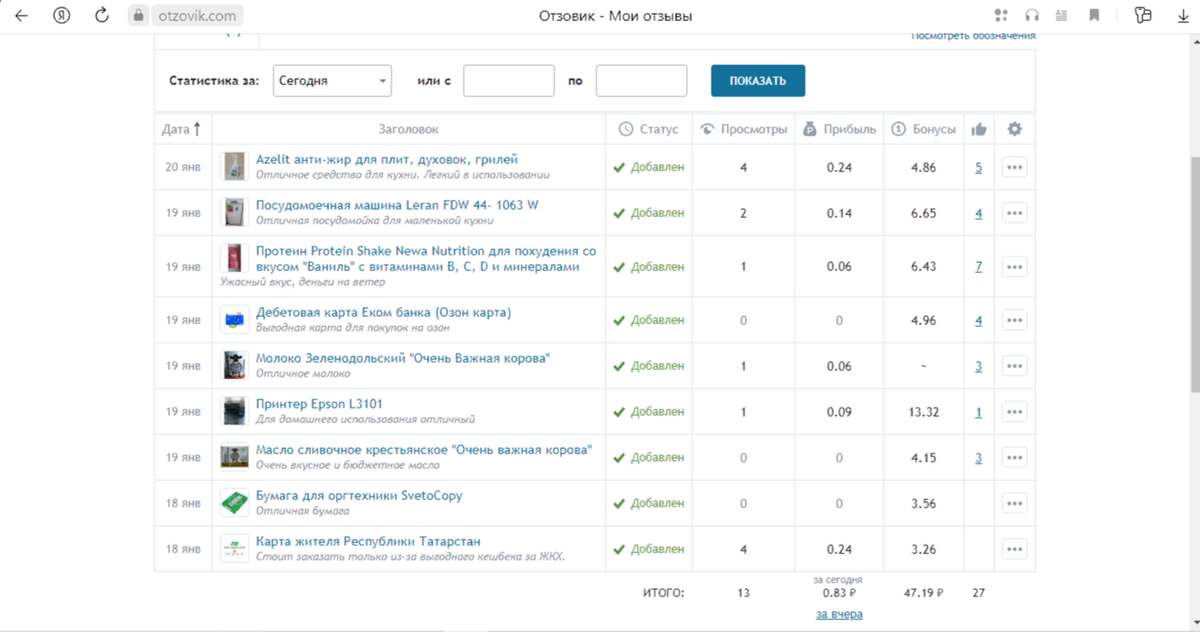The image size is (1200, 632).
Task: Open likes count 5 for Azelit review
Action: tap(979, 168)
